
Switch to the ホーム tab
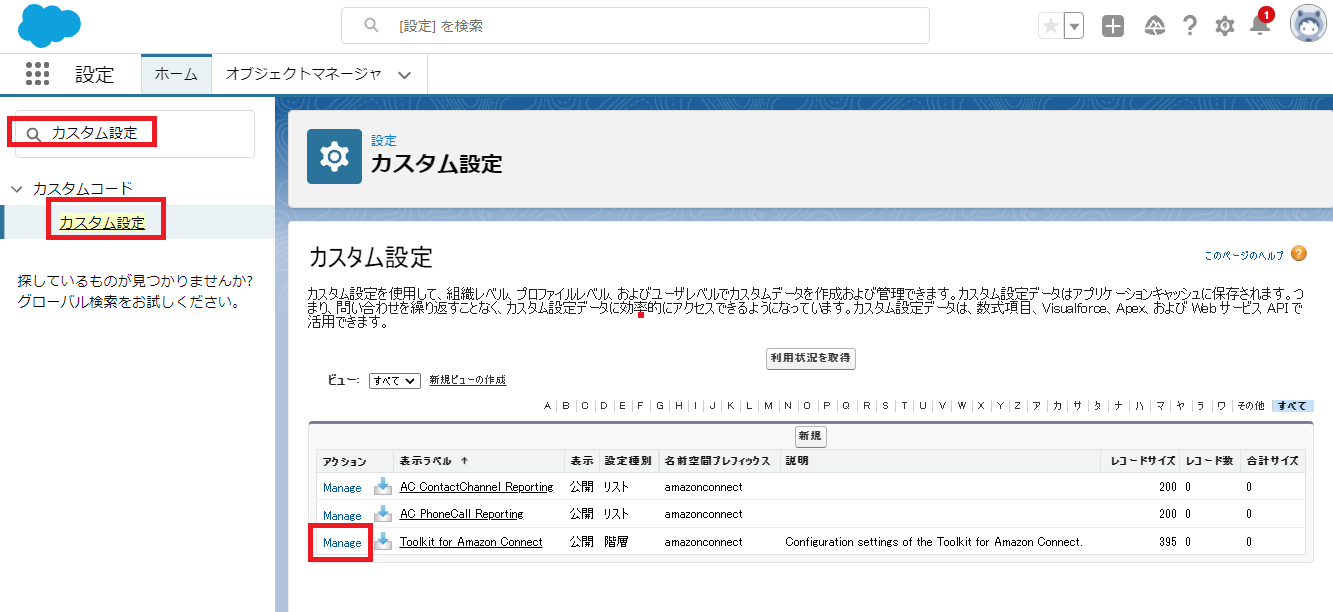(x=176, y=74)
